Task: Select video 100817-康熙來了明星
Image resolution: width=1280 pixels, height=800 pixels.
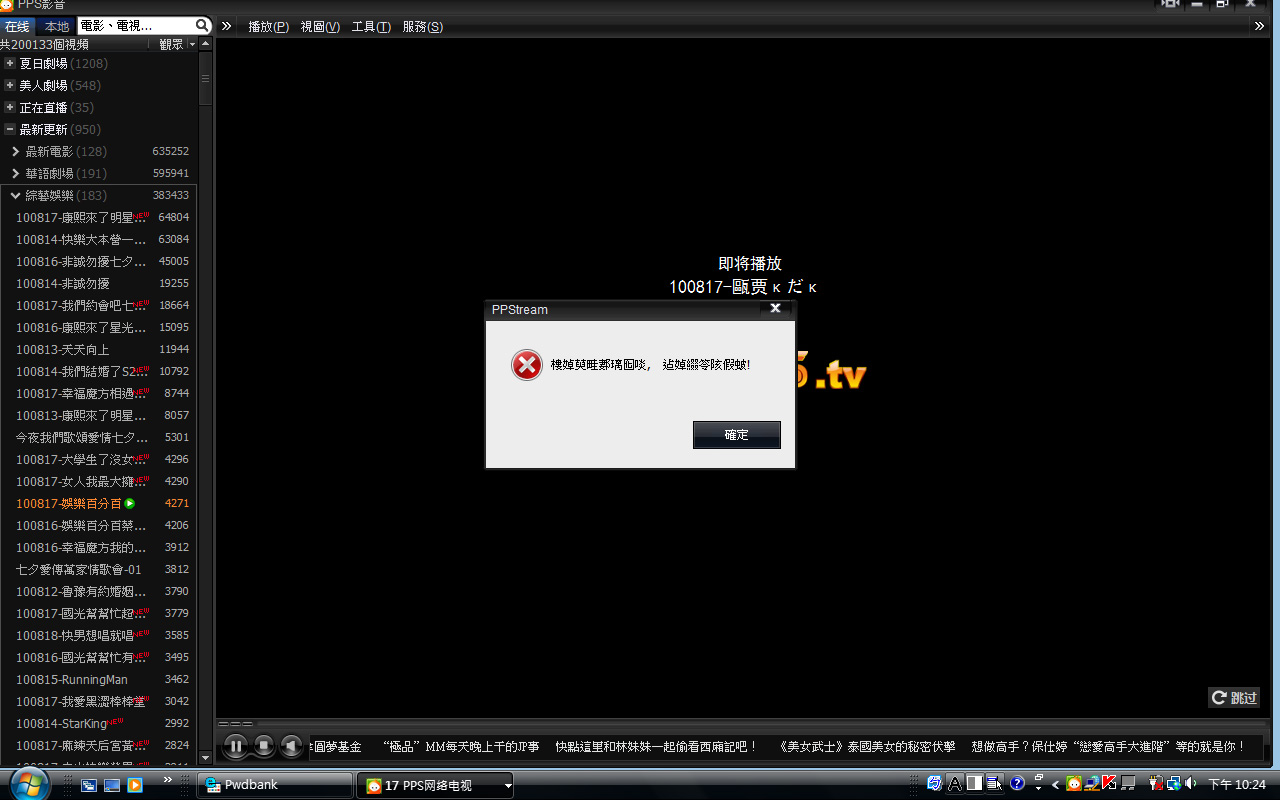Action: (99, 217)
